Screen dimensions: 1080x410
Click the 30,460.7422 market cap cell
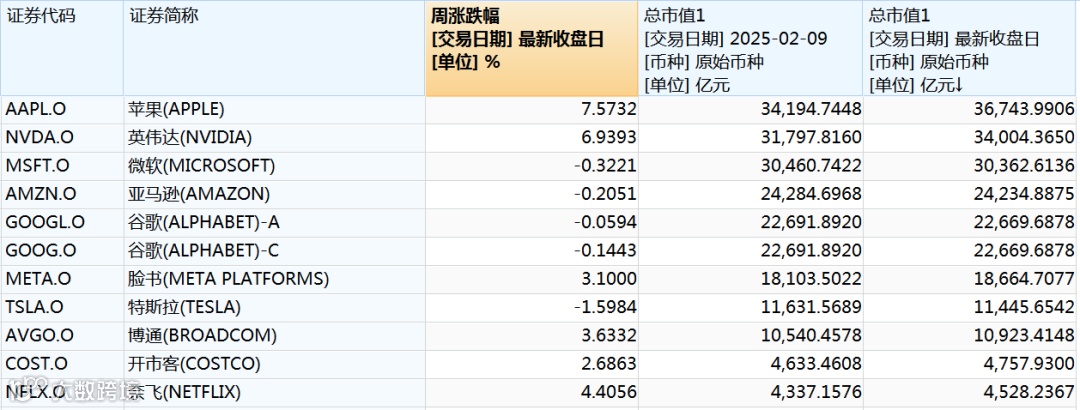(751, 166)
